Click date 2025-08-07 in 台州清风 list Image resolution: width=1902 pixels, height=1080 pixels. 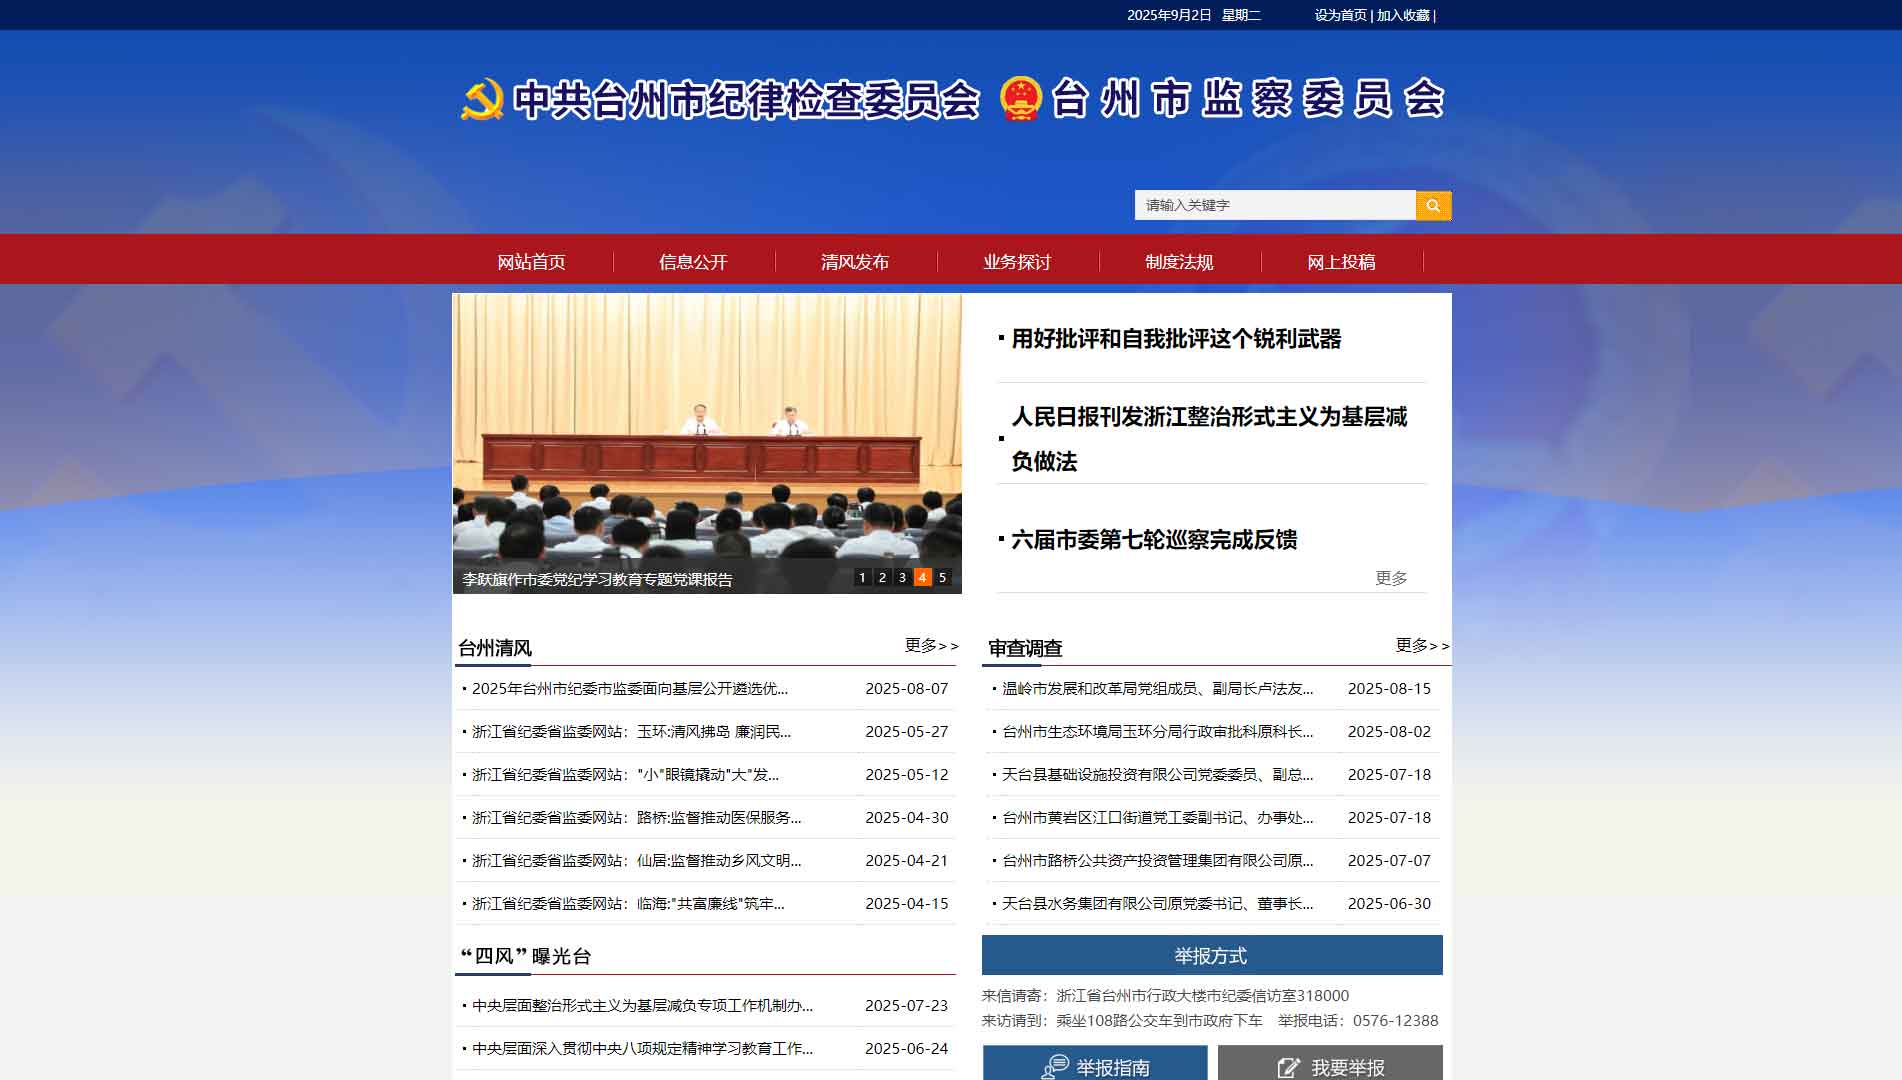coord(907,689)
